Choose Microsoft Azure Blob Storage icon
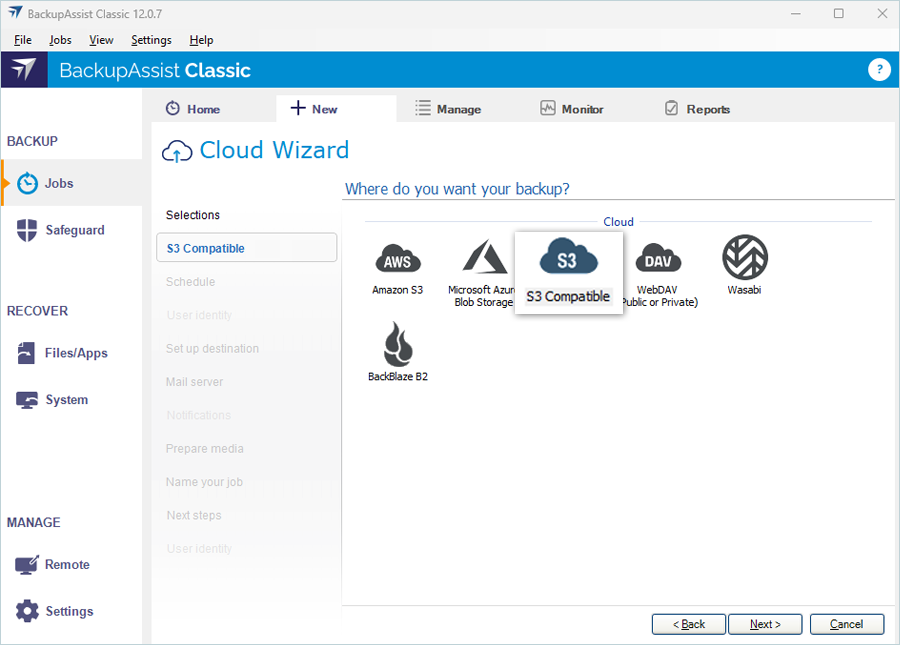The image size is (900, 645). [485, 257]
